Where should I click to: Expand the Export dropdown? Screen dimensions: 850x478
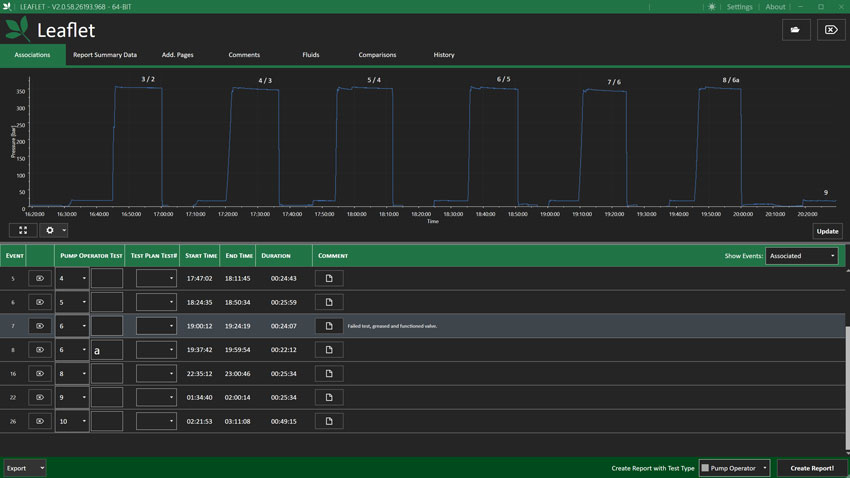coord(25,468)
